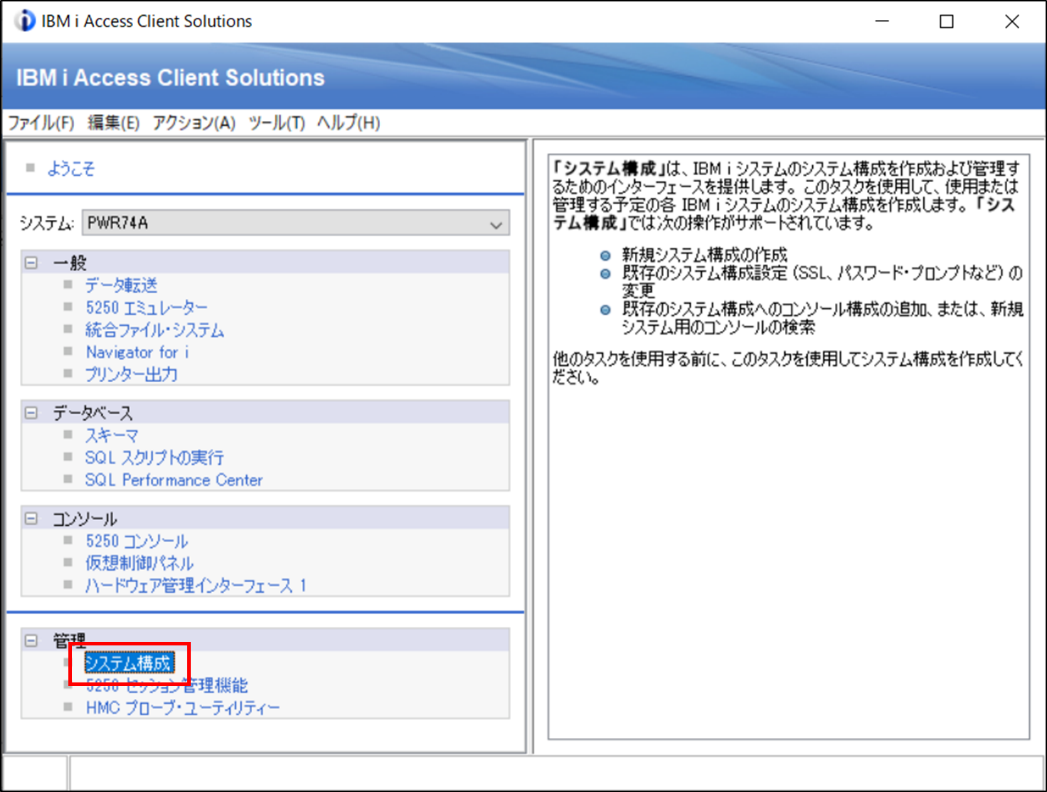Open the ヘルプ(H) menu
The width and height of the screenshot is (1047, 792).
point(349,123)
